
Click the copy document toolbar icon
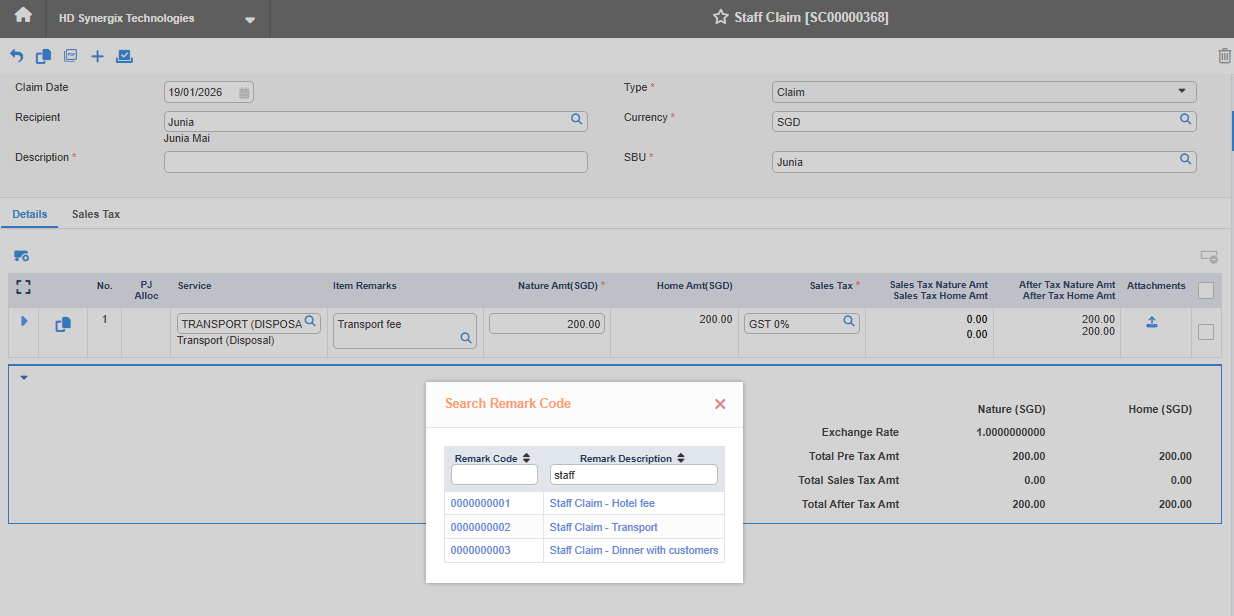click(43, 56)
